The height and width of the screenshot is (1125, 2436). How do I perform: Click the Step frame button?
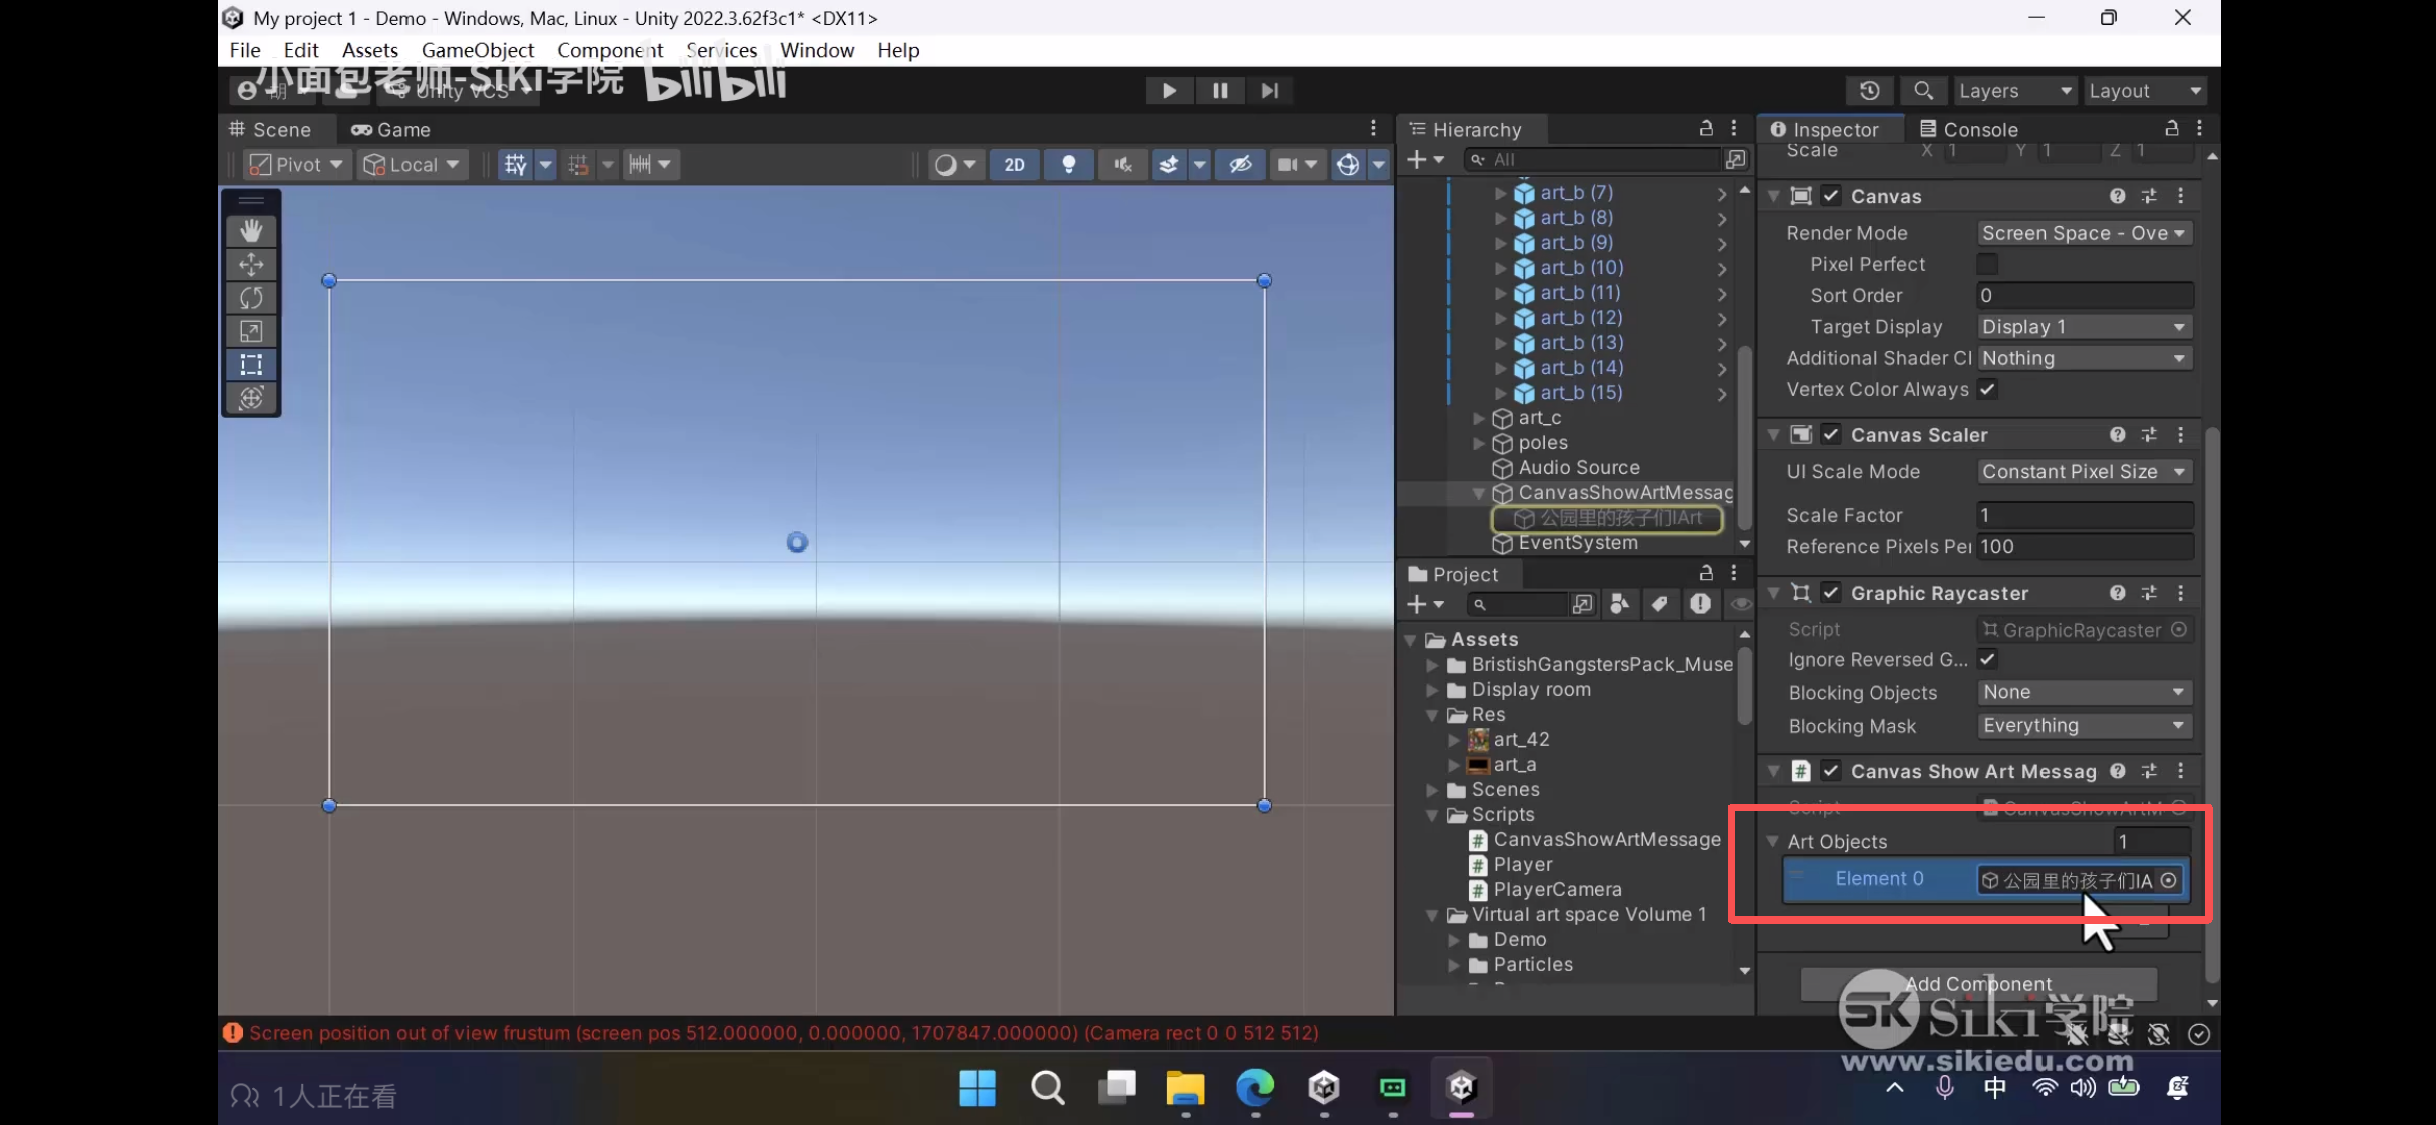point(1270,91)
